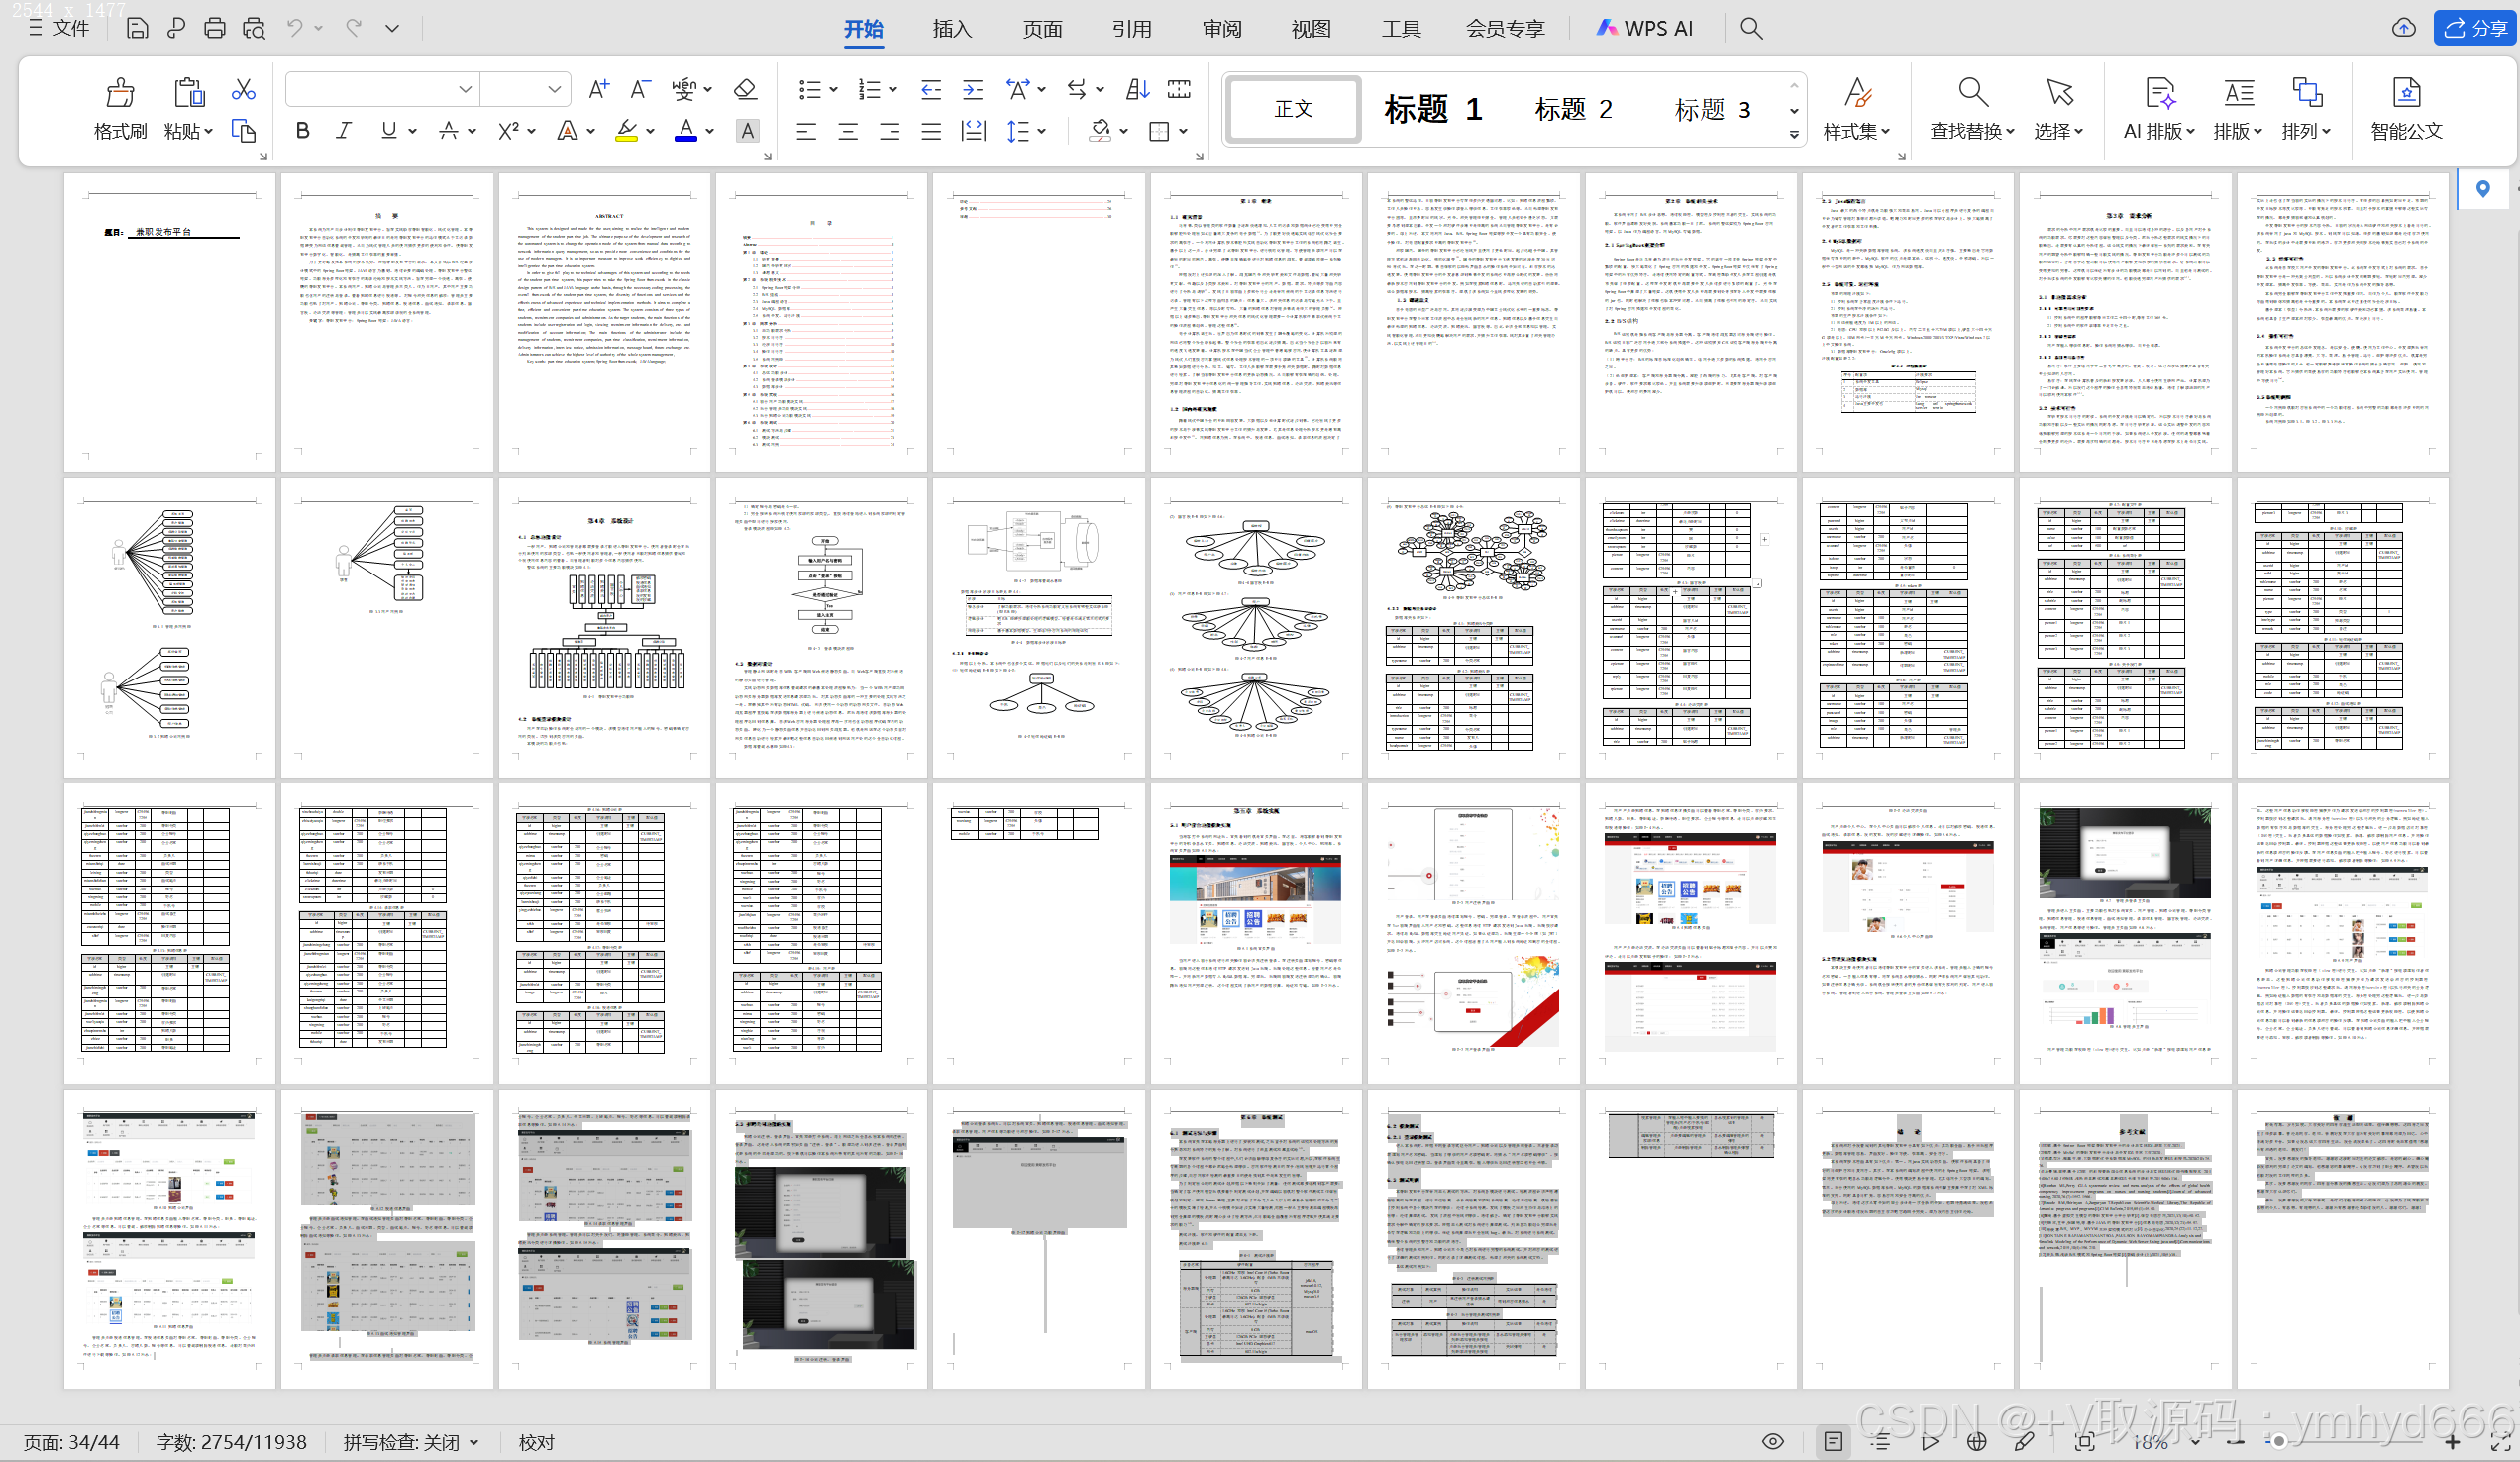Apply the Heading 1 (标题 1) style

pyautogui.click(x=1432, y=109)
